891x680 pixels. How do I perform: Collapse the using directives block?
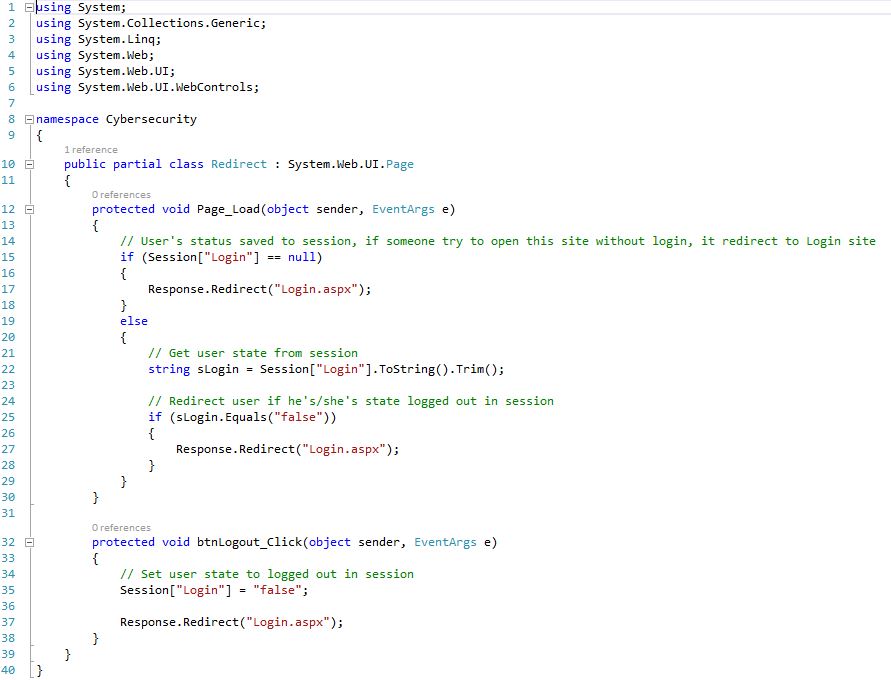[28, 8]
